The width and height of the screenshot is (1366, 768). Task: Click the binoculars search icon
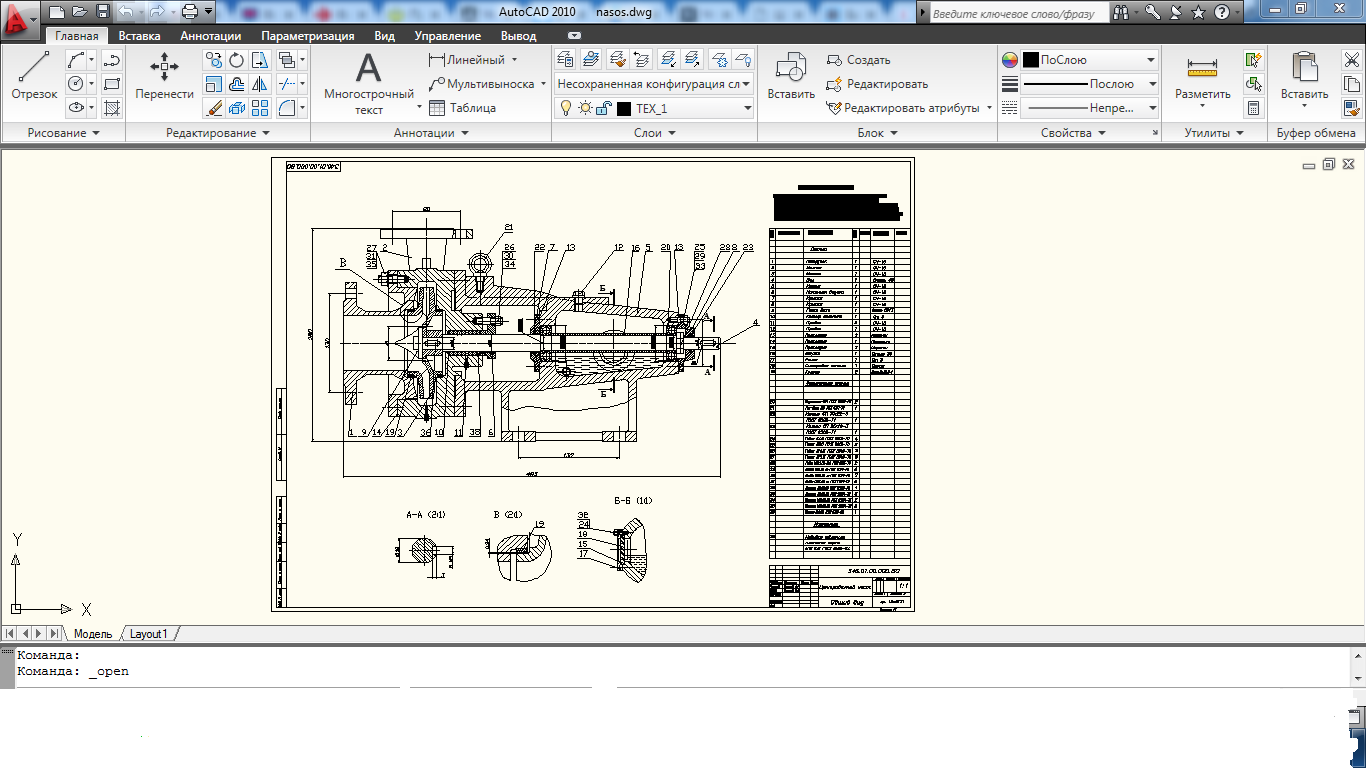[x=1122, y=13]
